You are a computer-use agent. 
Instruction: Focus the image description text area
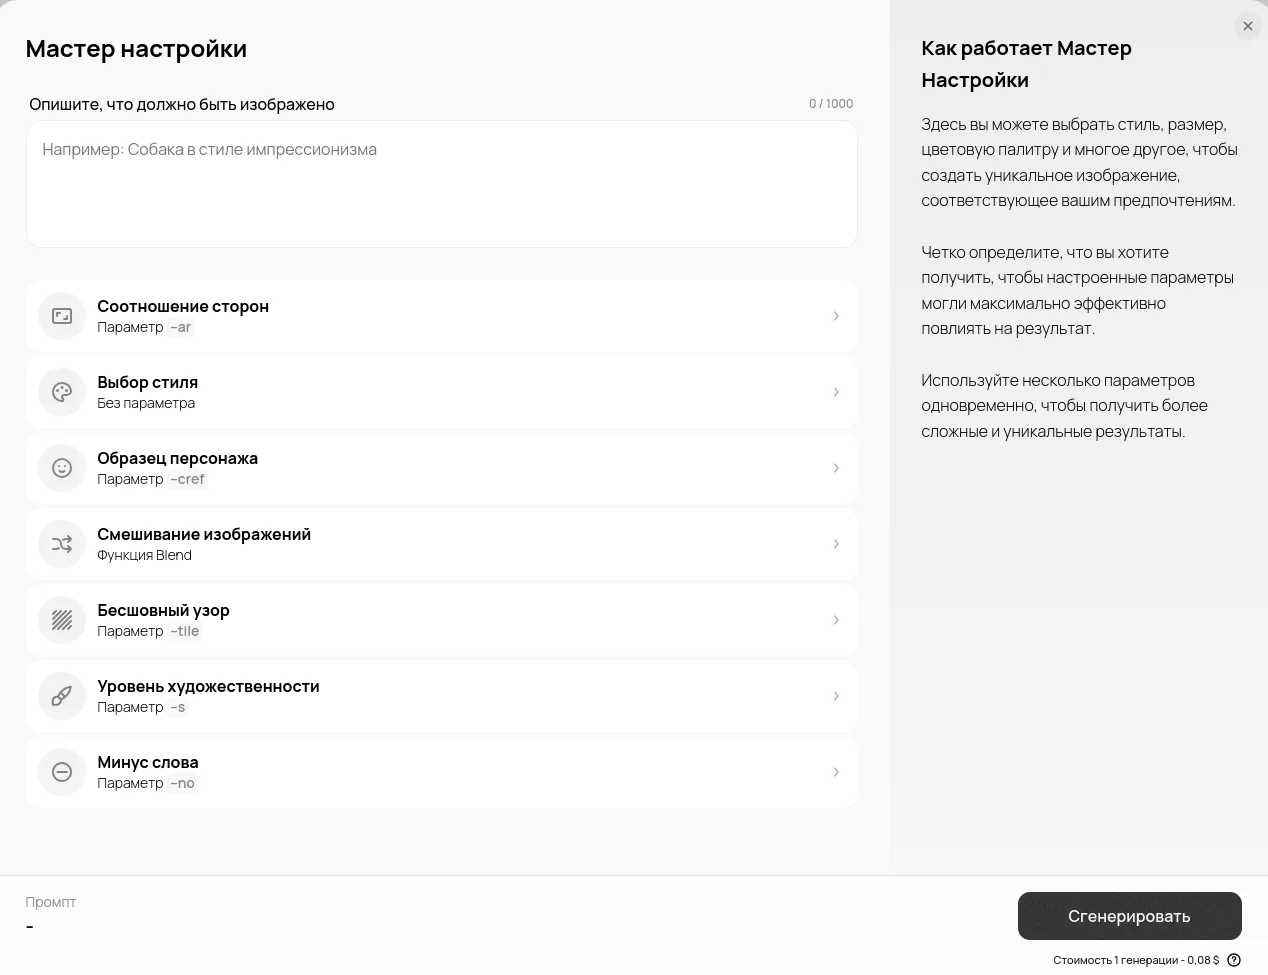pos(441,184)
